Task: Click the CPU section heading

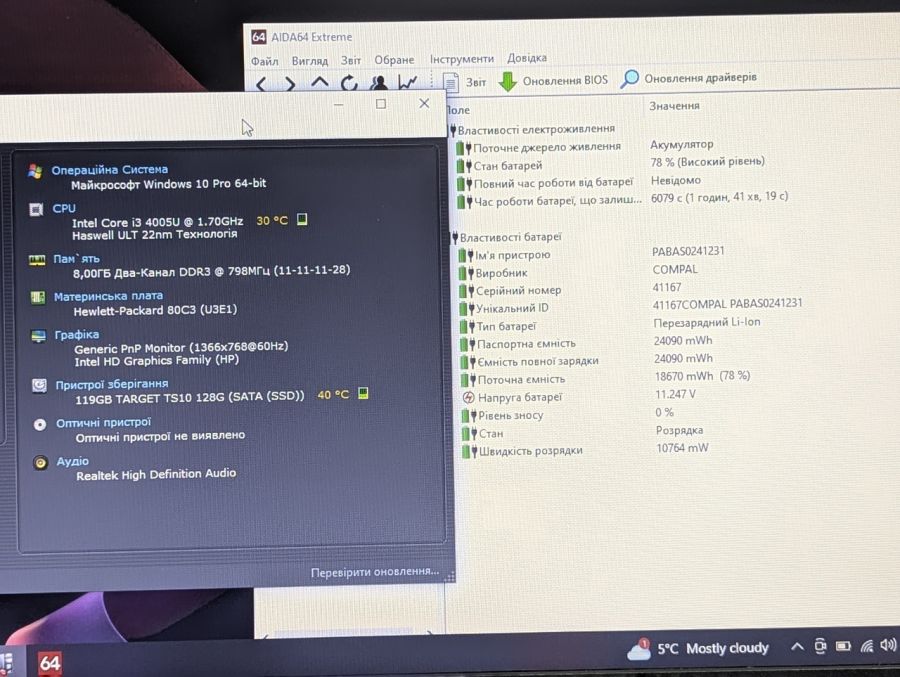Action: (x=64, y=208)
